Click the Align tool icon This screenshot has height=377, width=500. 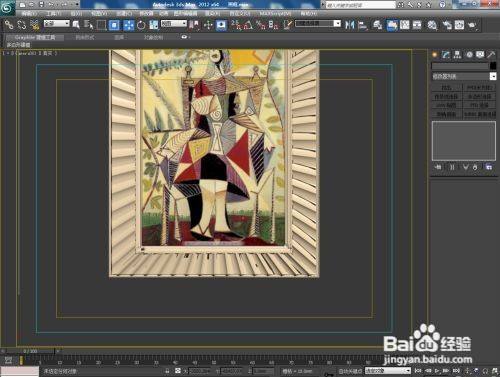(362, 25)
